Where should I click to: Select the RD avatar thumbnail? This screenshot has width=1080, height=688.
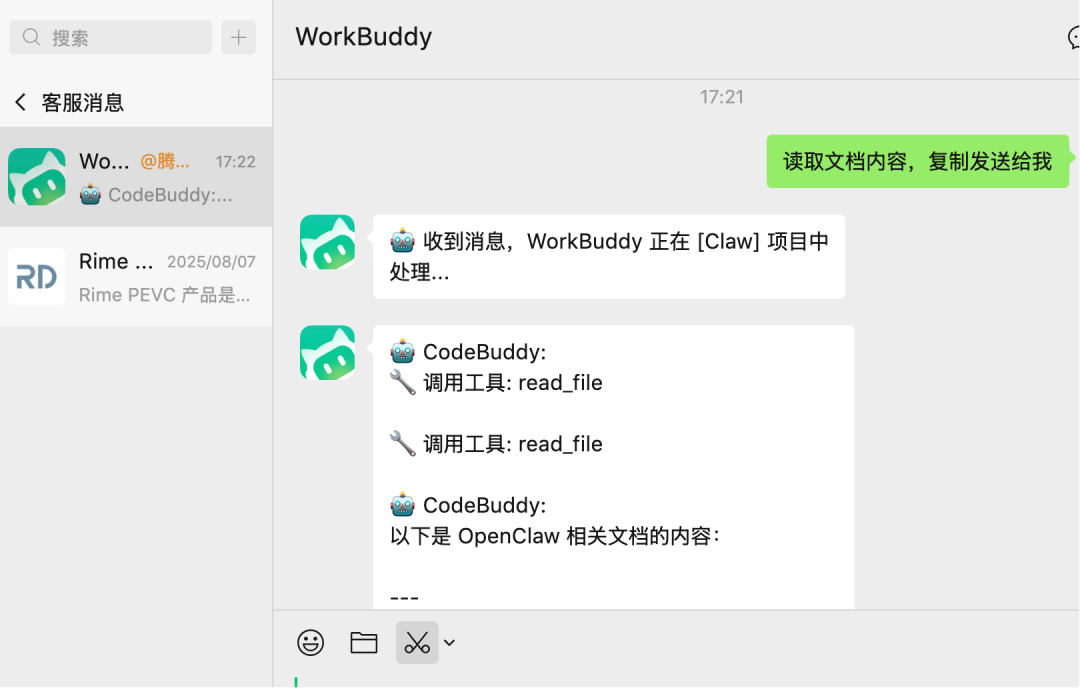(37, 277)
